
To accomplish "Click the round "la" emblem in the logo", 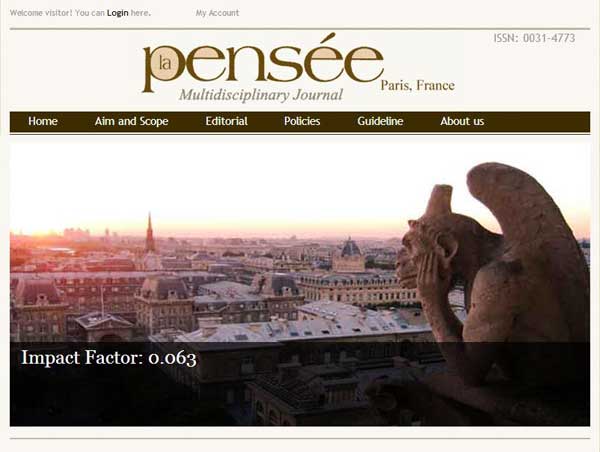I will click(x=165, y=63).
